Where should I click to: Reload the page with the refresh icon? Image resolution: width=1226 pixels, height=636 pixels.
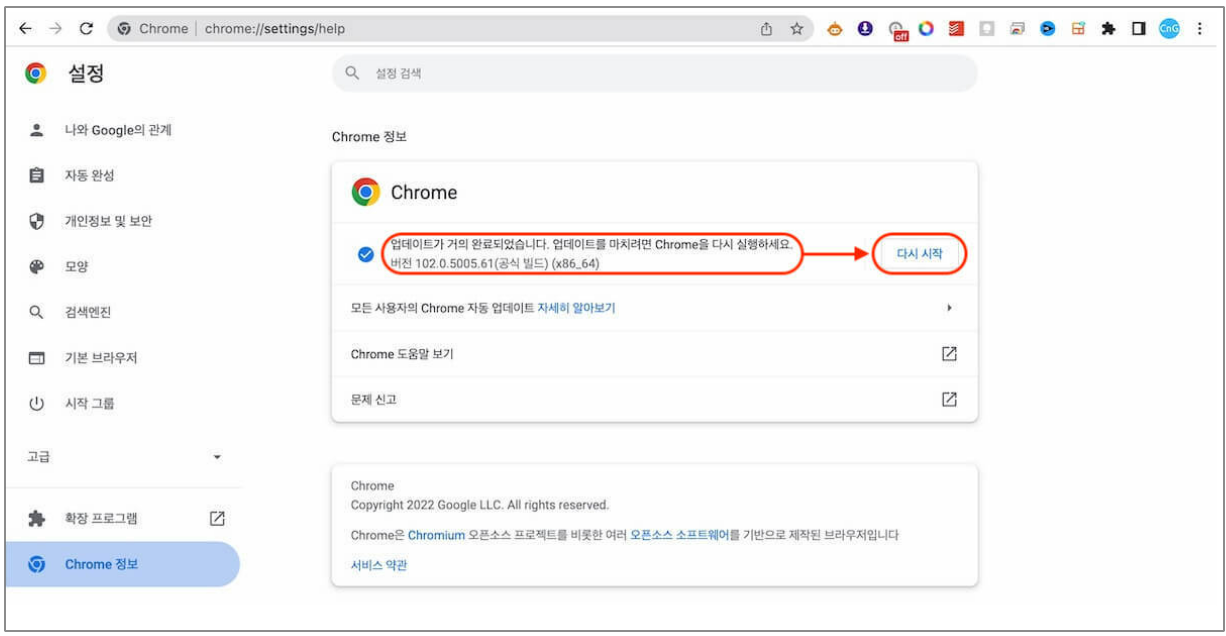[86, 29]
